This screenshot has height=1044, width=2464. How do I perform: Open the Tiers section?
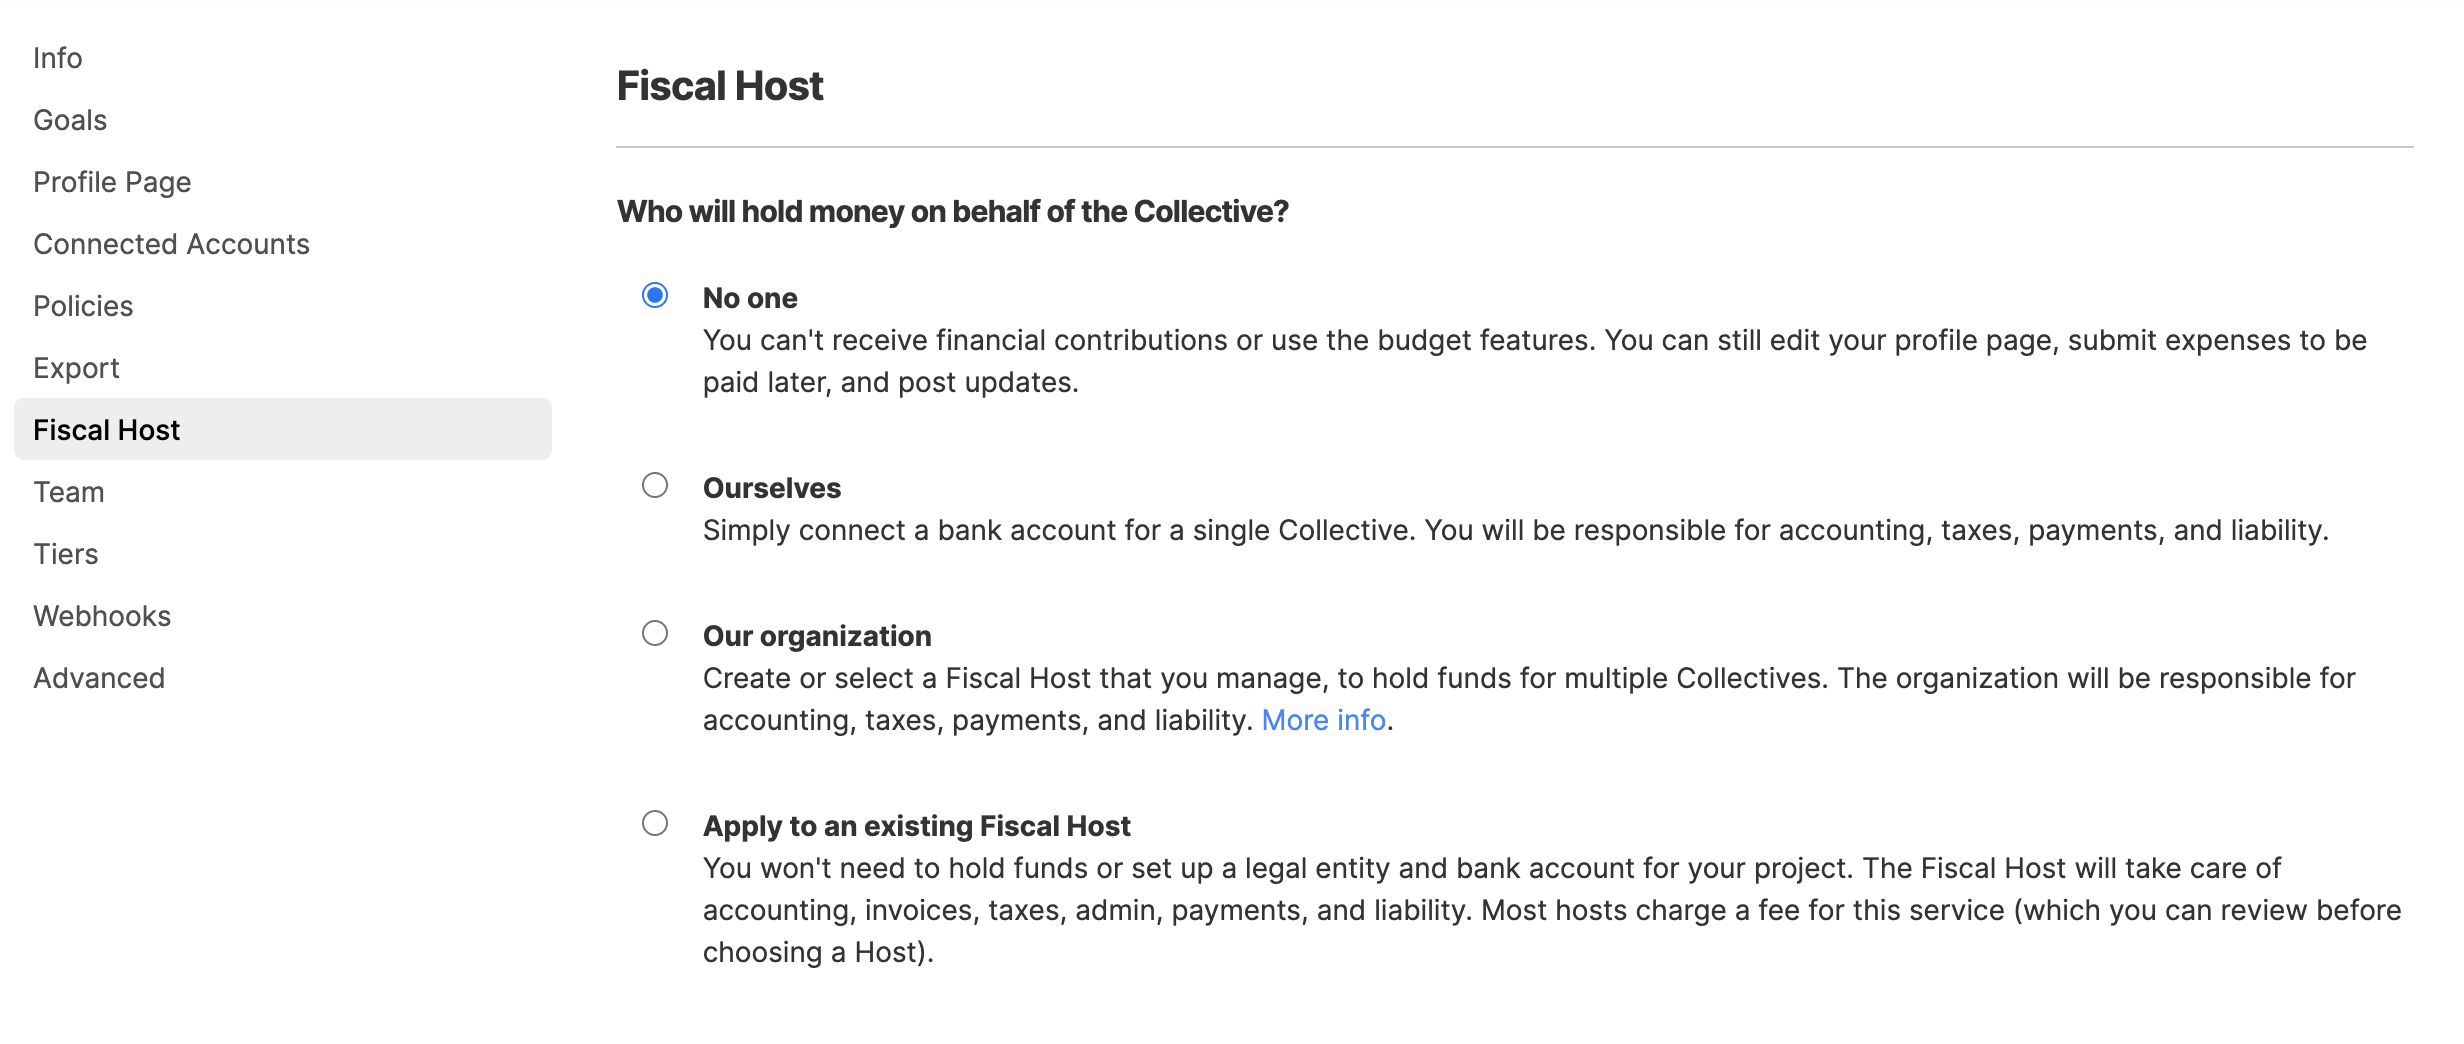point(66,554)
